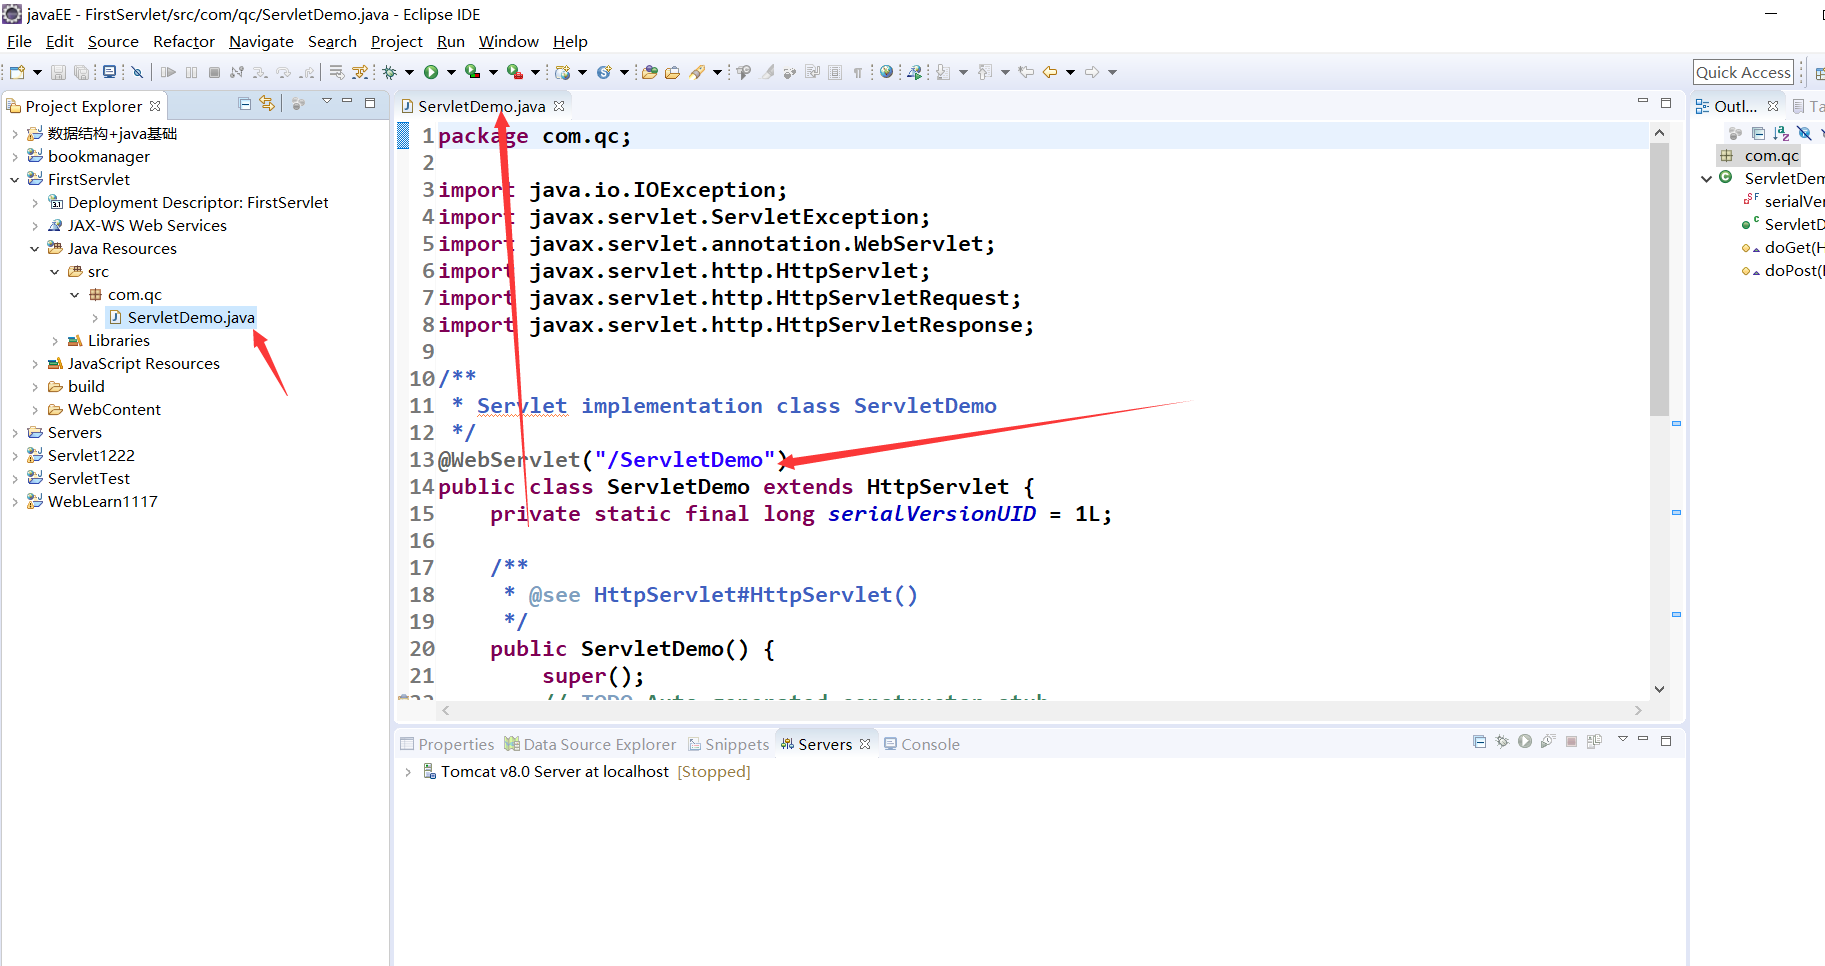1825x966 pixels.
Task: Start the server with the Servers view run icon
Action: click(1525, 741)
